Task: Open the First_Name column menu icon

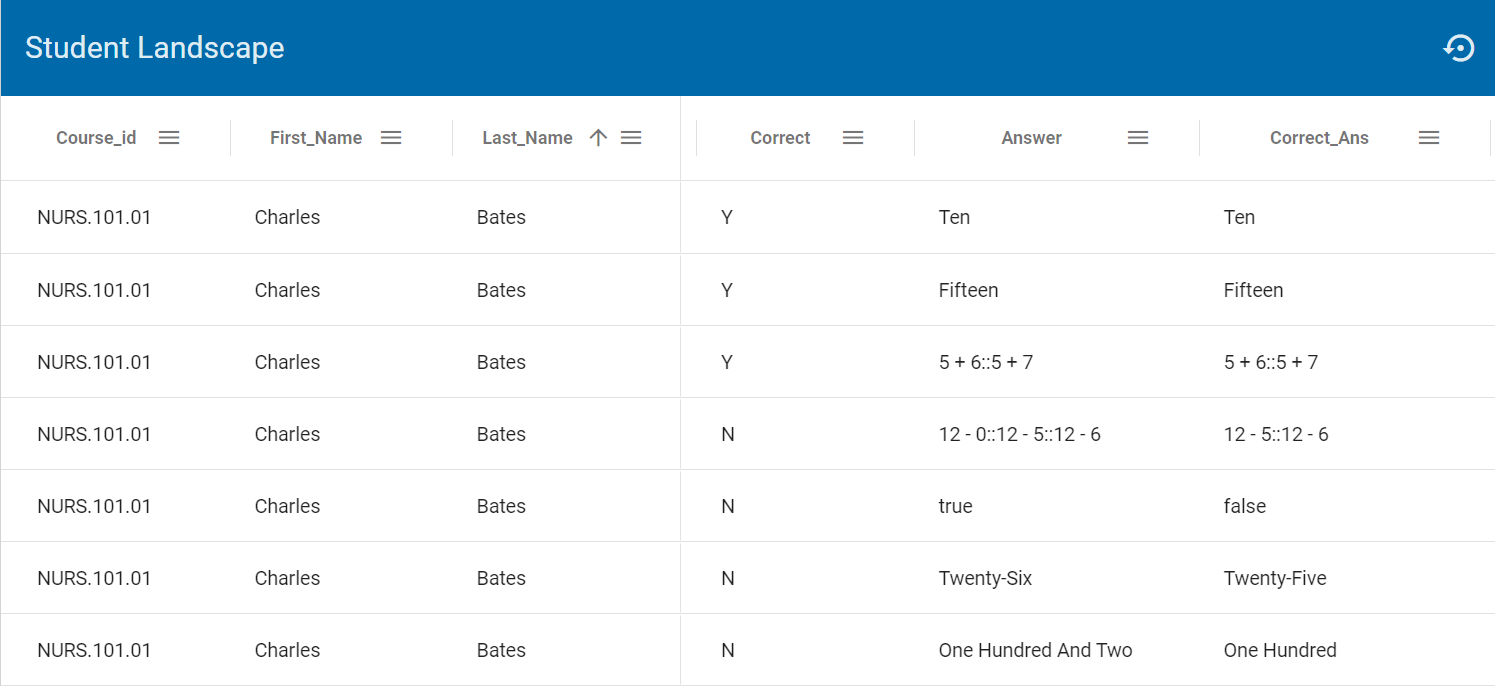Action: (391, 138)
